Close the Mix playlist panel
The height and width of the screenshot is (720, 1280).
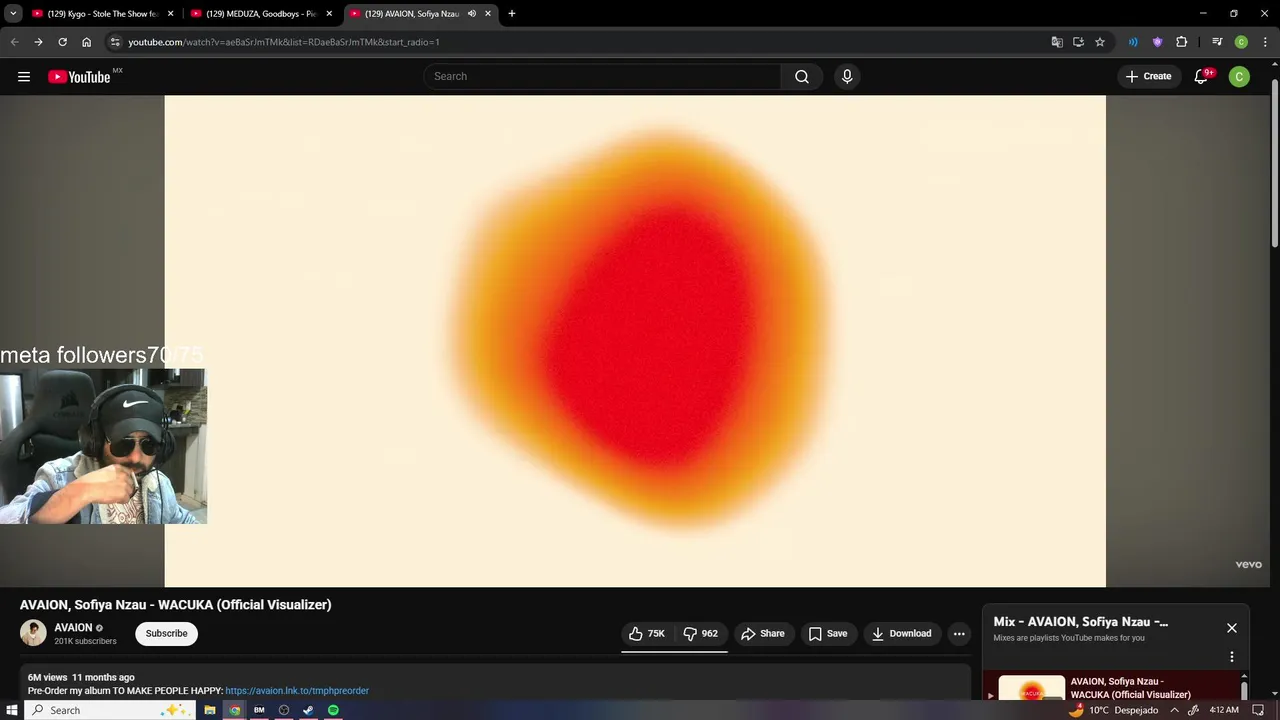pos(1232,628)
